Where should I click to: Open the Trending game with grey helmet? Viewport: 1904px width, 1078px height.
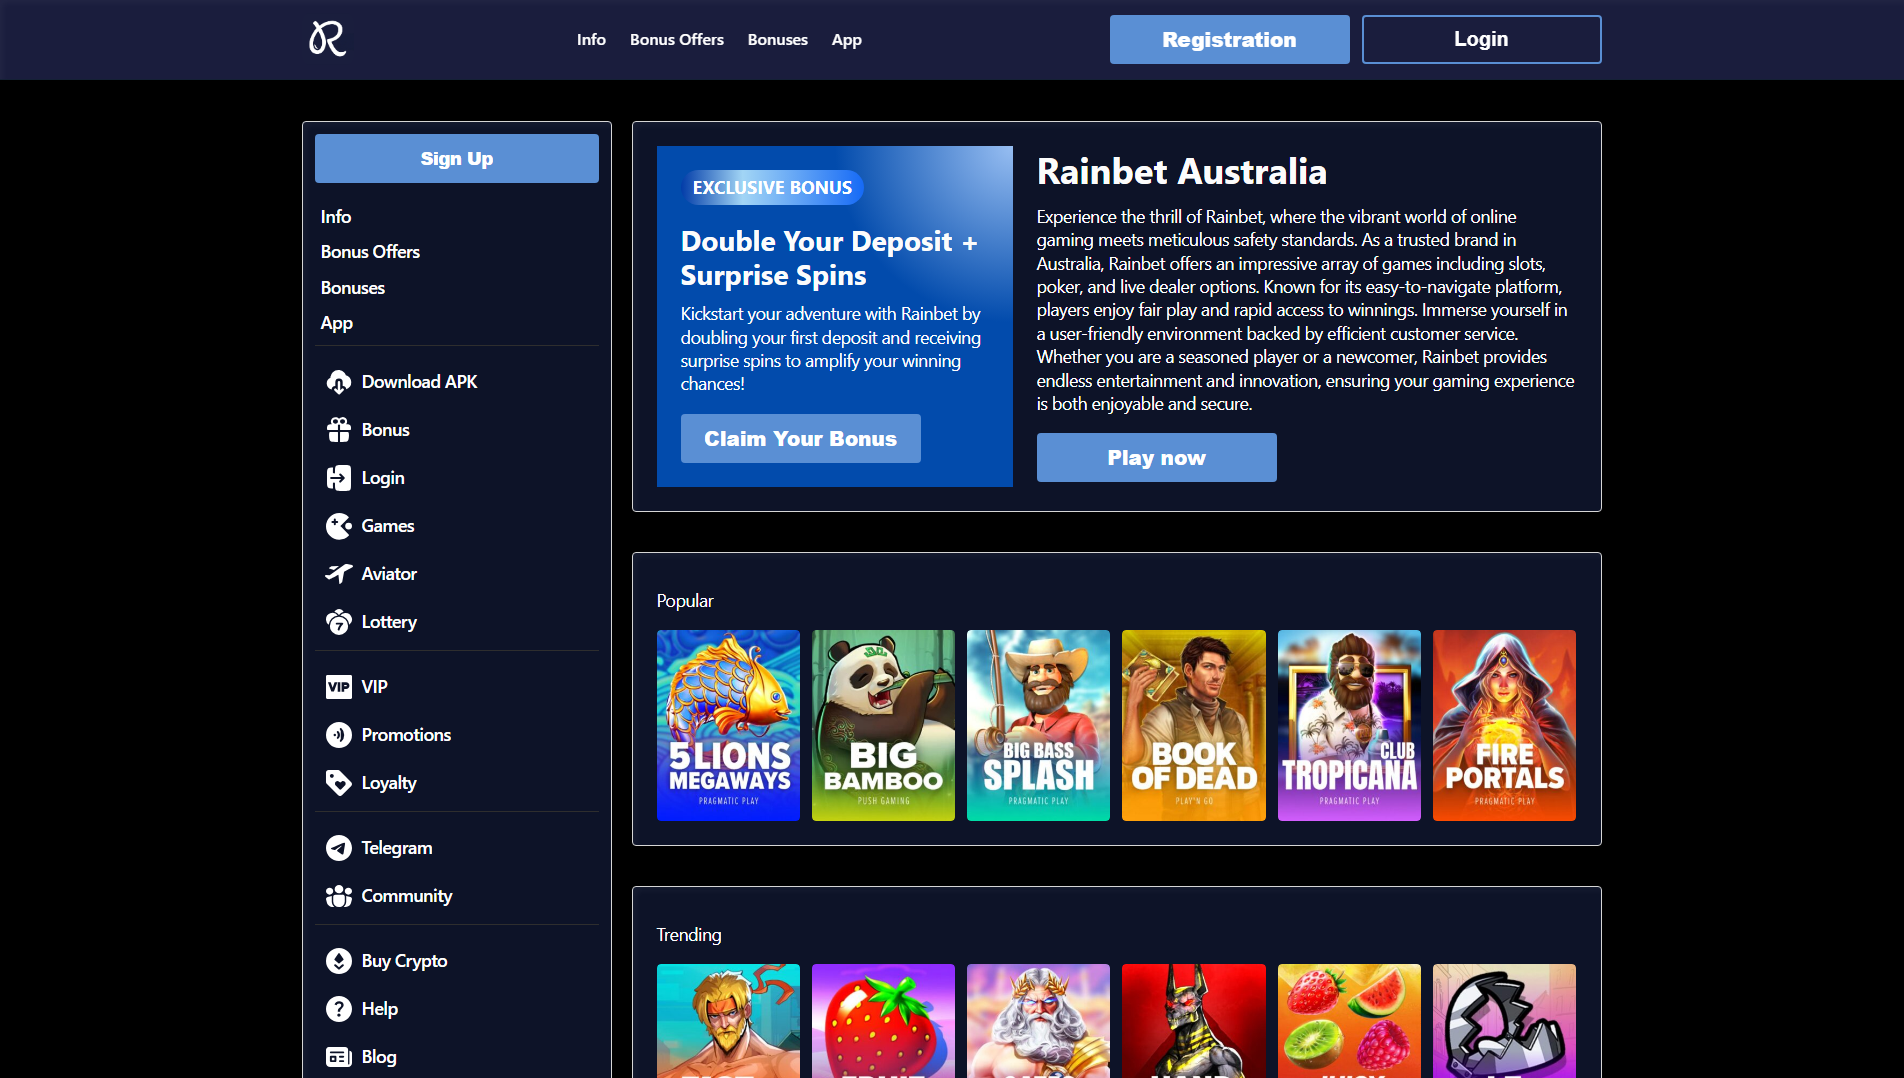click(1504, 1021)
